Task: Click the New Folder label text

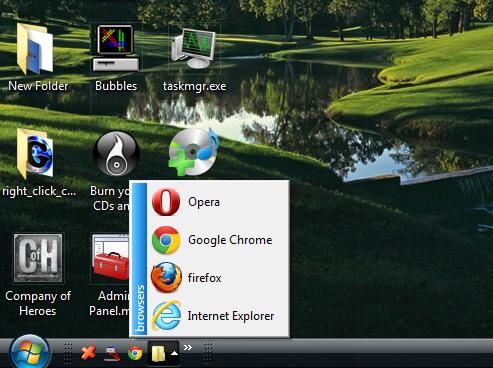Action: point(38,86)
